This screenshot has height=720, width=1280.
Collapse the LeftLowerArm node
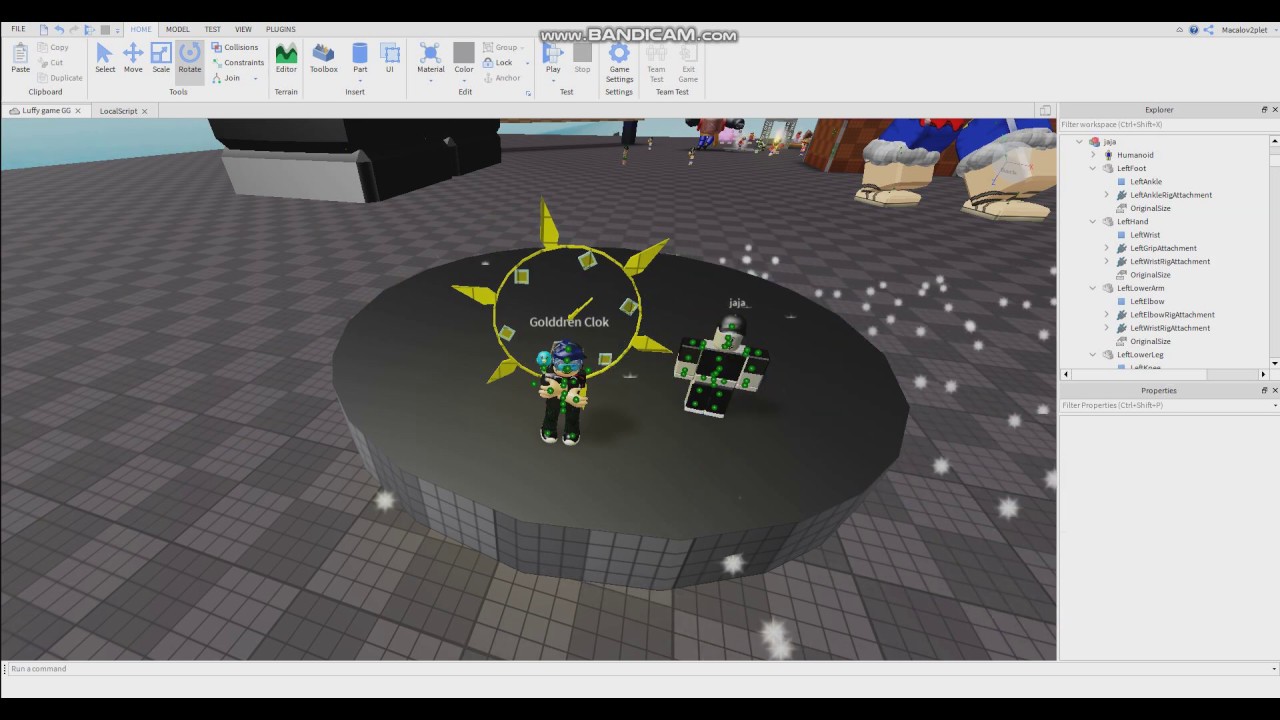1093,288
